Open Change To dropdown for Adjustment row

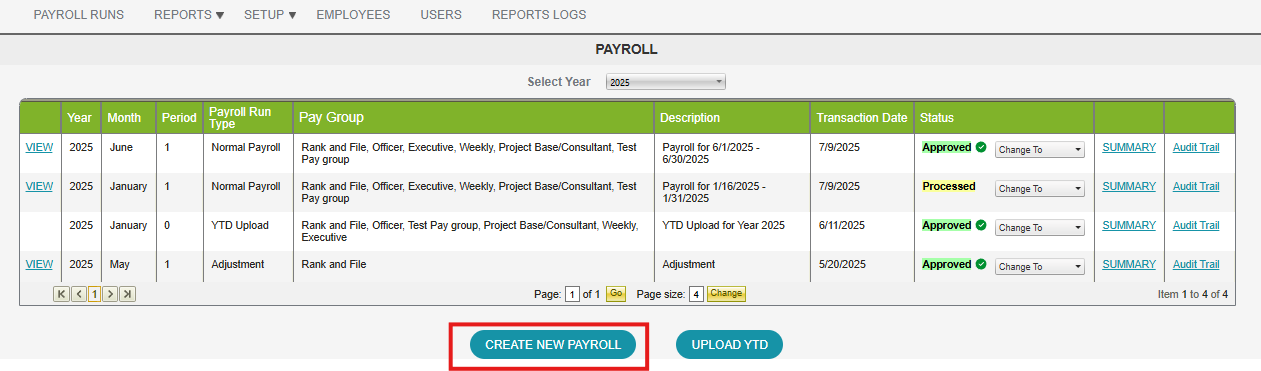(x=1040, y=267)
